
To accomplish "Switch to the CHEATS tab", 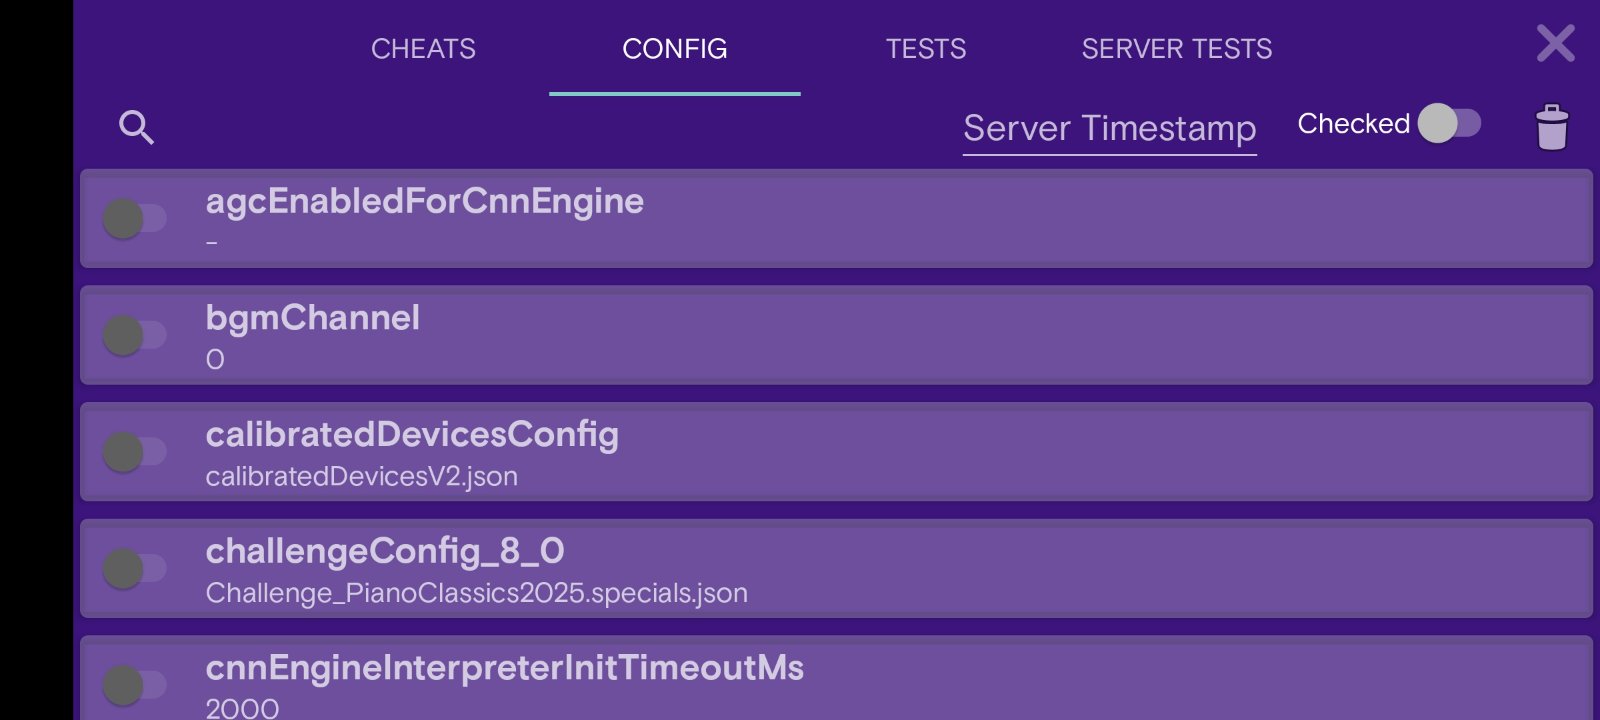I will pyautogui.click(x=423, y=49).
